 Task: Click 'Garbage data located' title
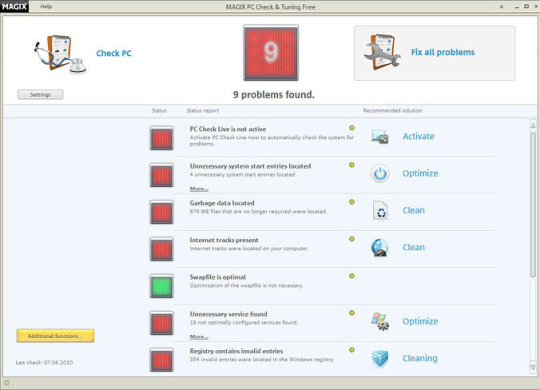(x=222, y=203)
